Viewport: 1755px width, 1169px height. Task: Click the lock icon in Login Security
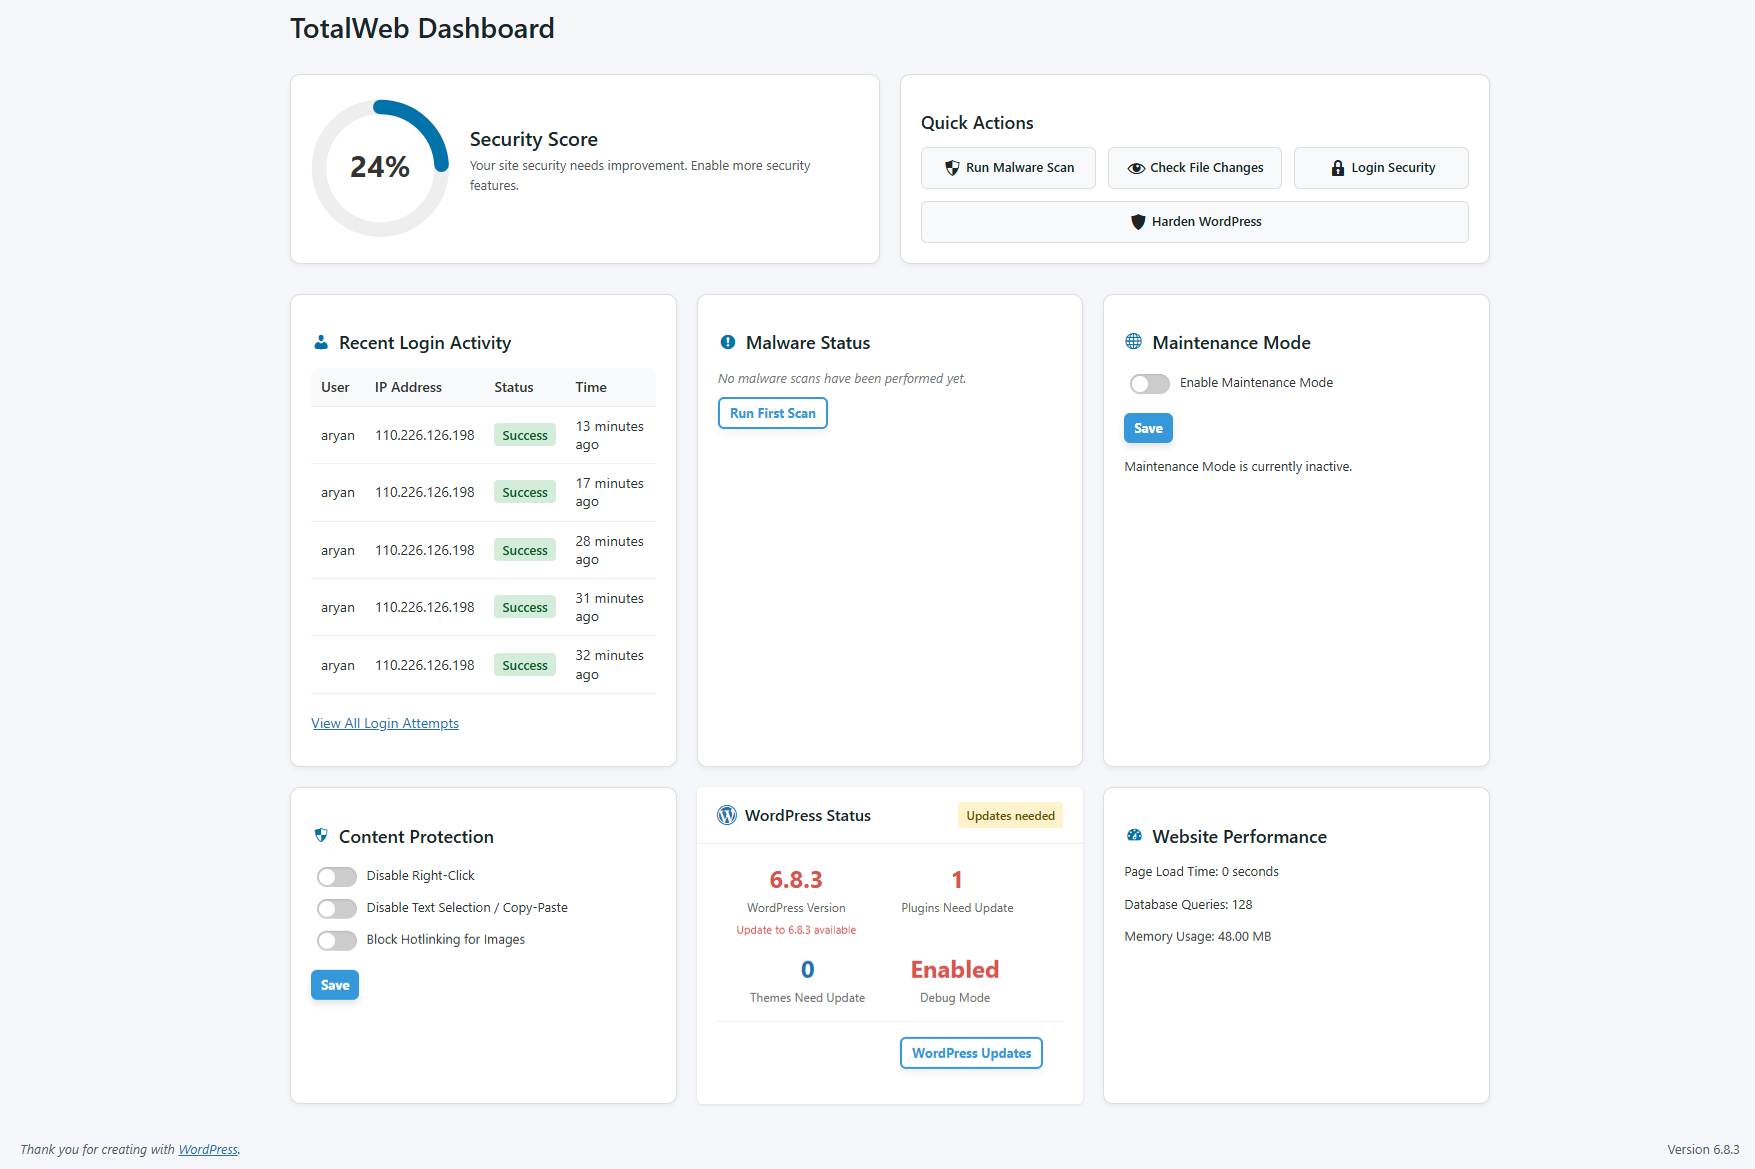(x=1338, y=168)
